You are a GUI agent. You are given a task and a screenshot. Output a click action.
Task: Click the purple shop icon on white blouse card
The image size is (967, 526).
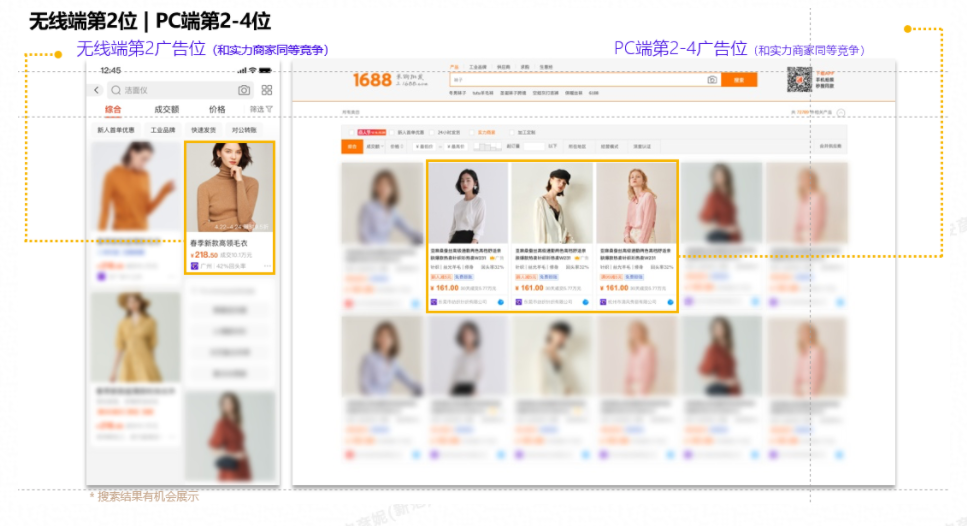click(x=434, y=302)
